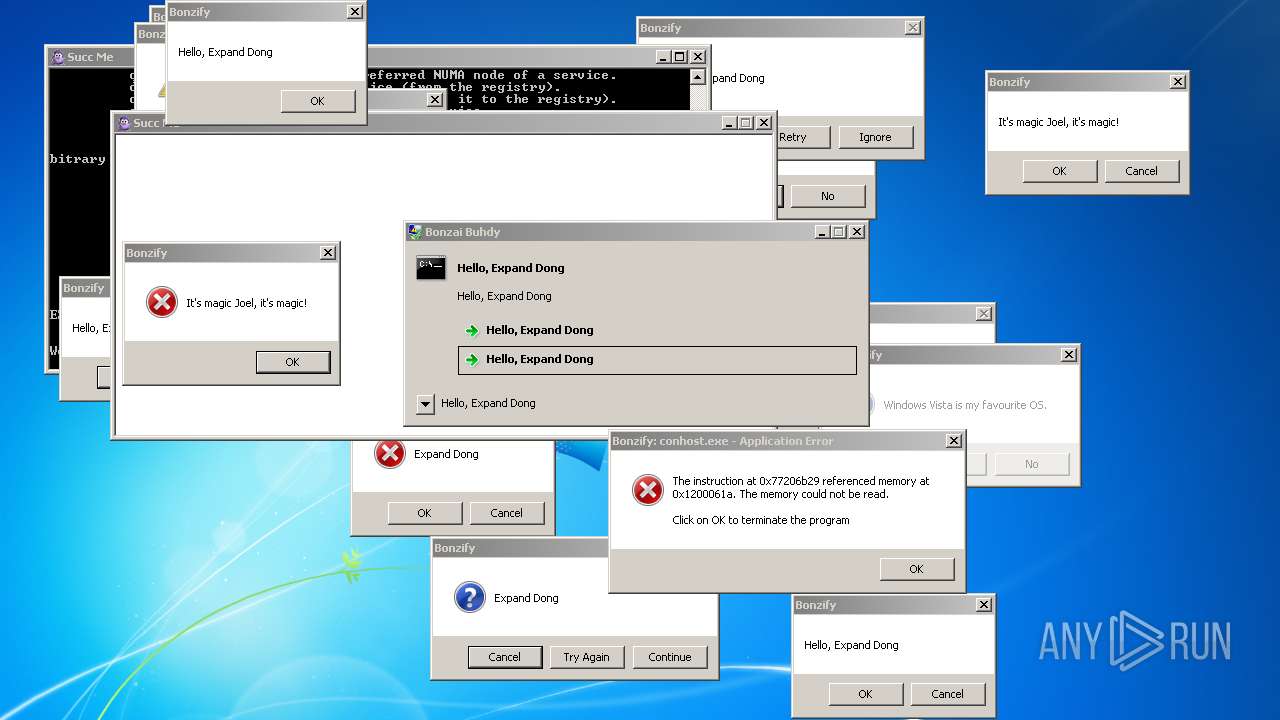
Task: Click the purple icon in the Succ Me console title bar
Action: [58, 57]
